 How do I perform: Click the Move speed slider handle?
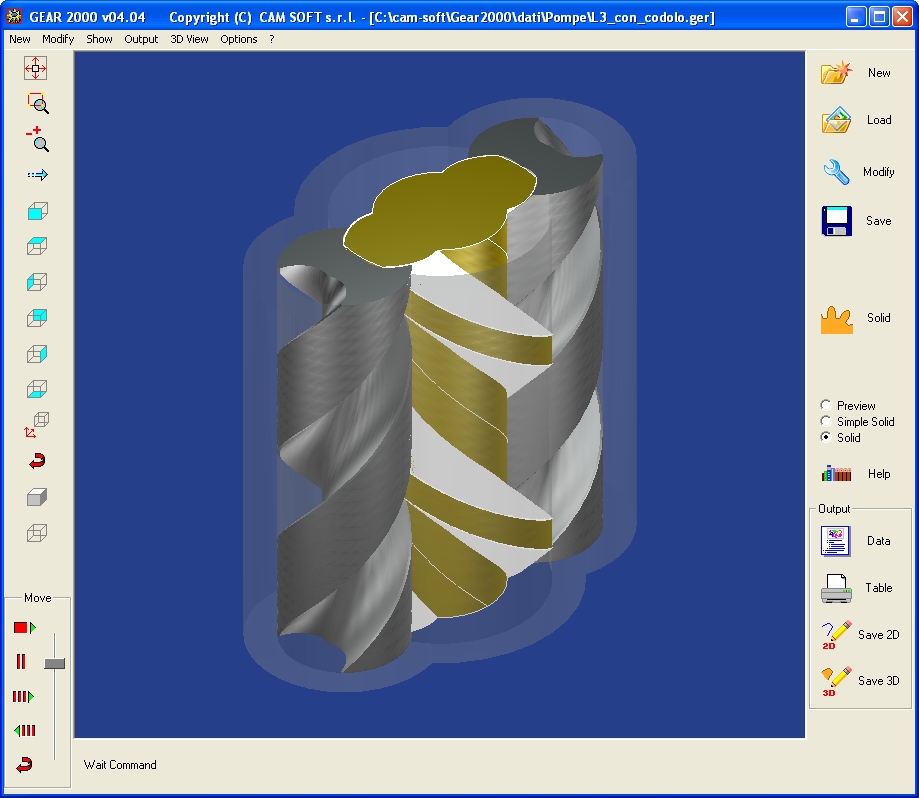point(55,663)
